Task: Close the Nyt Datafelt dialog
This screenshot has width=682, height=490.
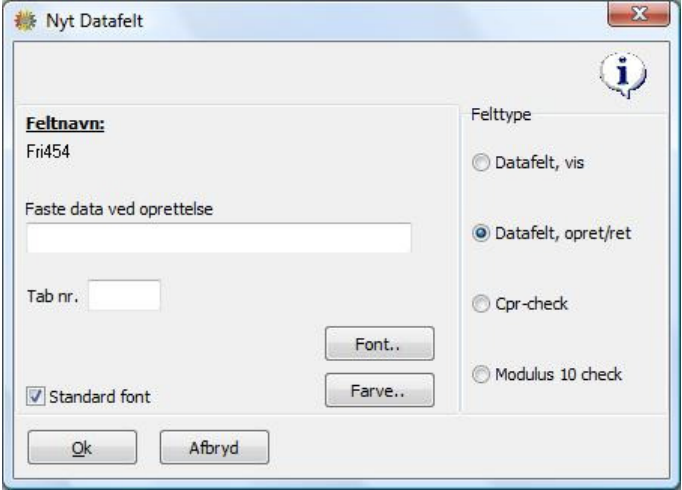Action: click(639, 14)
